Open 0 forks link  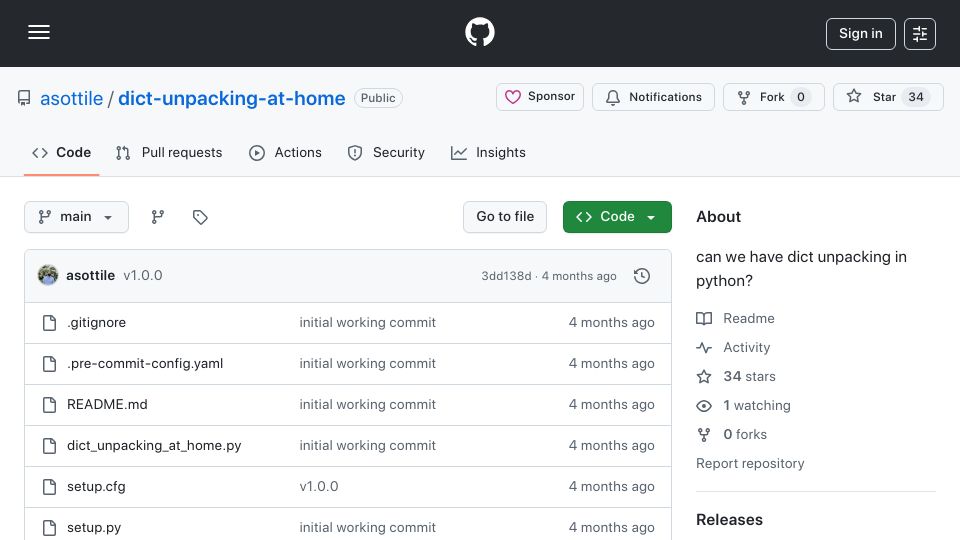(x=732, y=435)
